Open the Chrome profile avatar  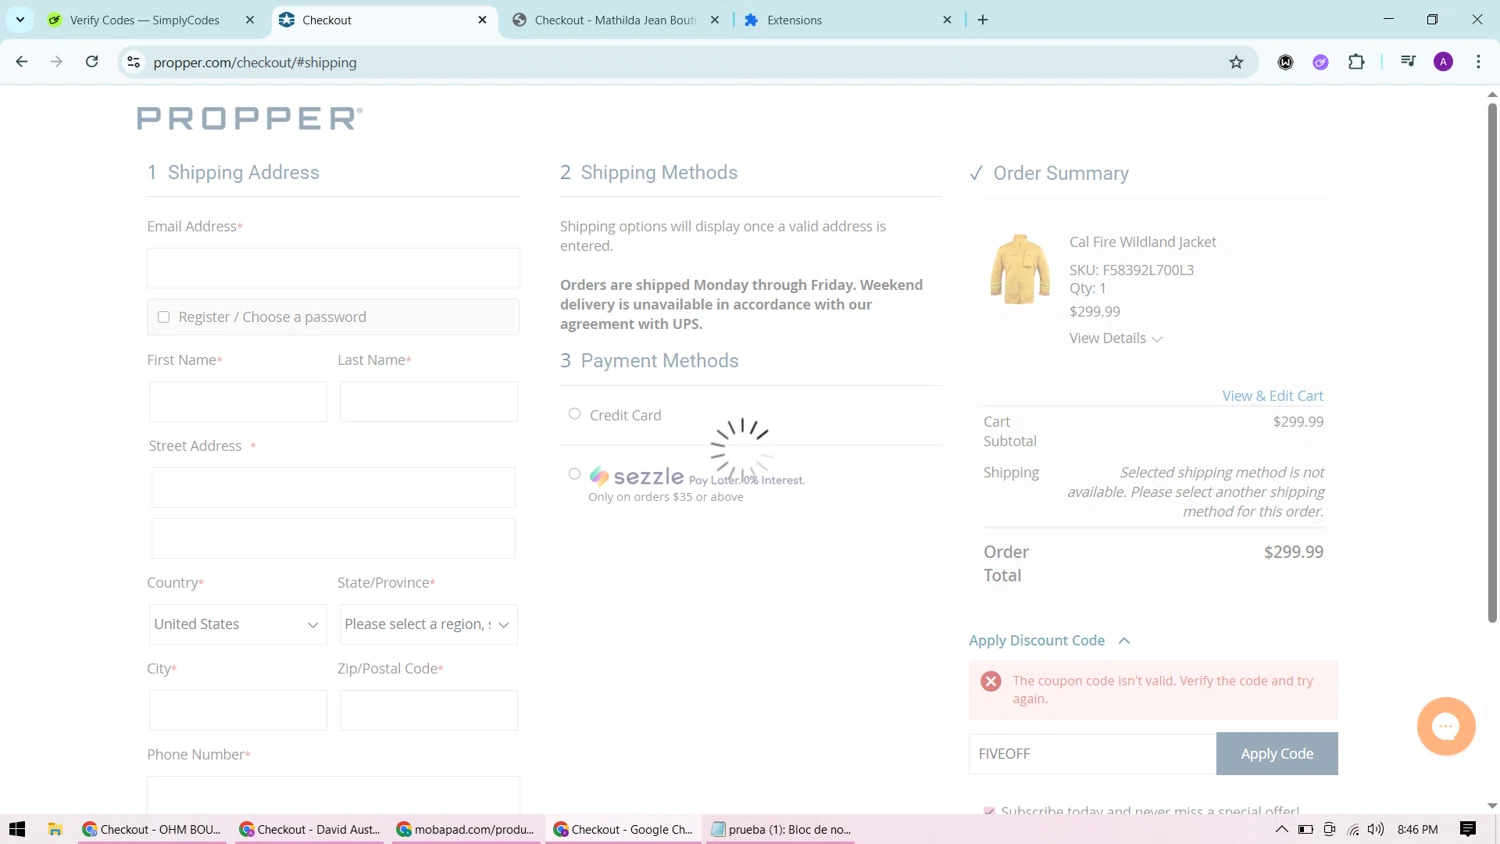pyautogui.click(x=1443, y=62)
